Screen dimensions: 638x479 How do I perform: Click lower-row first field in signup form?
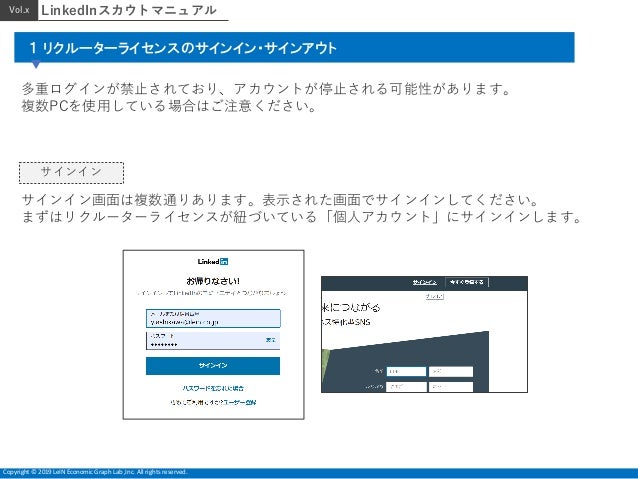[406, 387]
